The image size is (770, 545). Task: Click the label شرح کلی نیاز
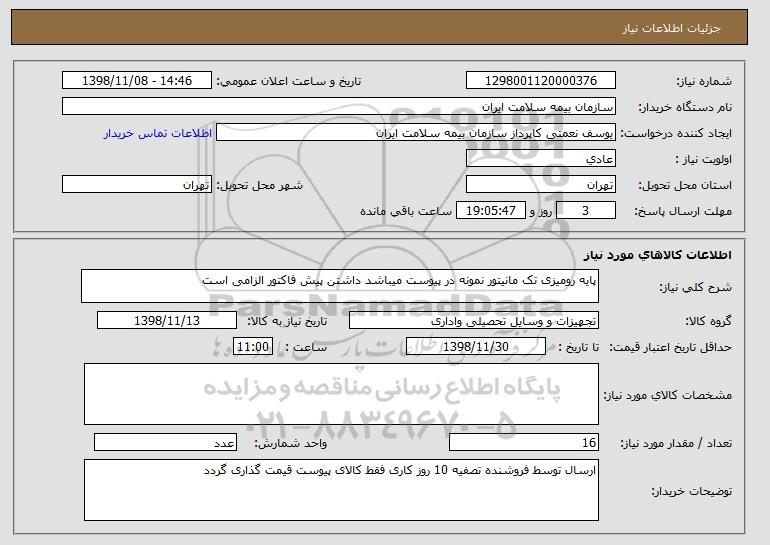[x=695, y=288]
